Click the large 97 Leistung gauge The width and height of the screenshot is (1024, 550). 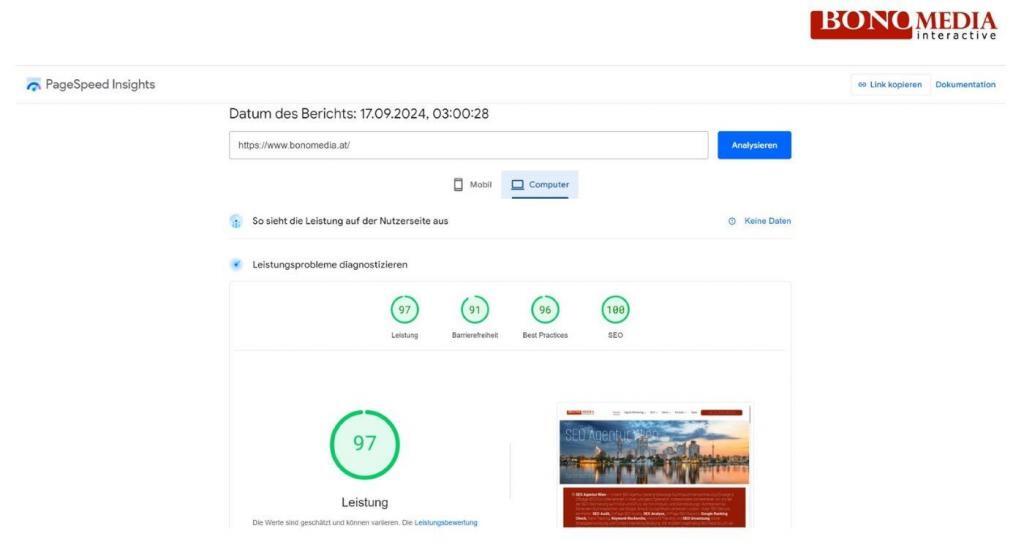(x=364, y=444)
